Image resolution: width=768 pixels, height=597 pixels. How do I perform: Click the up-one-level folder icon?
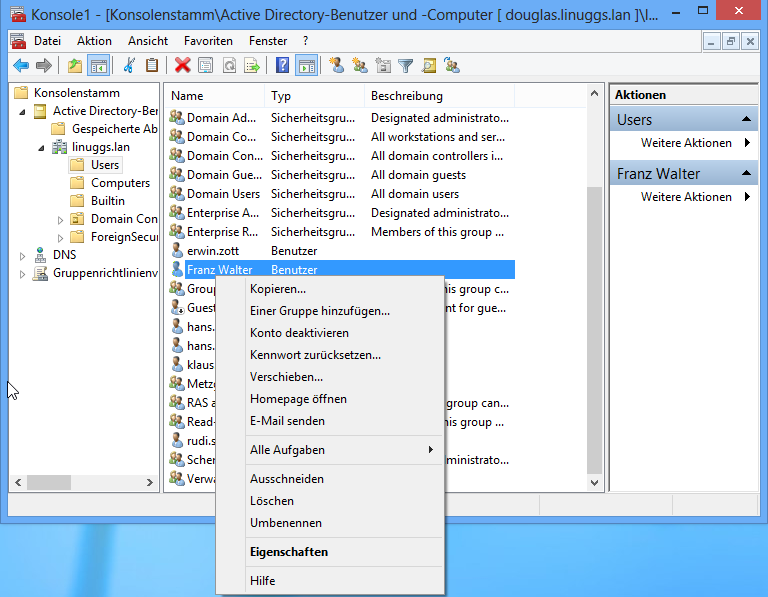tap(75, 66)
